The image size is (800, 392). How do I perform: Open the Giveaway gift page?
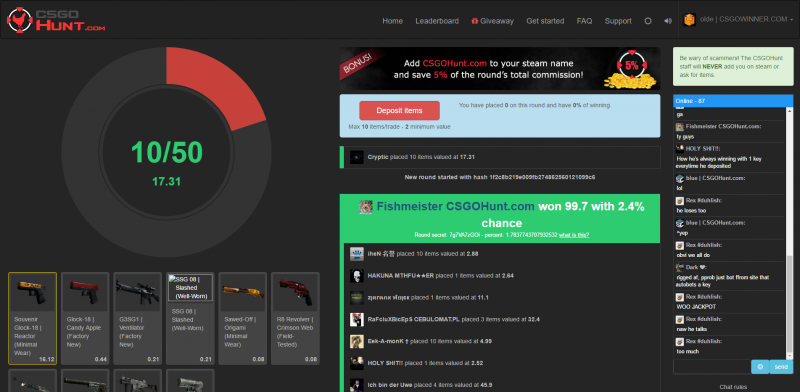click(492, 21)
